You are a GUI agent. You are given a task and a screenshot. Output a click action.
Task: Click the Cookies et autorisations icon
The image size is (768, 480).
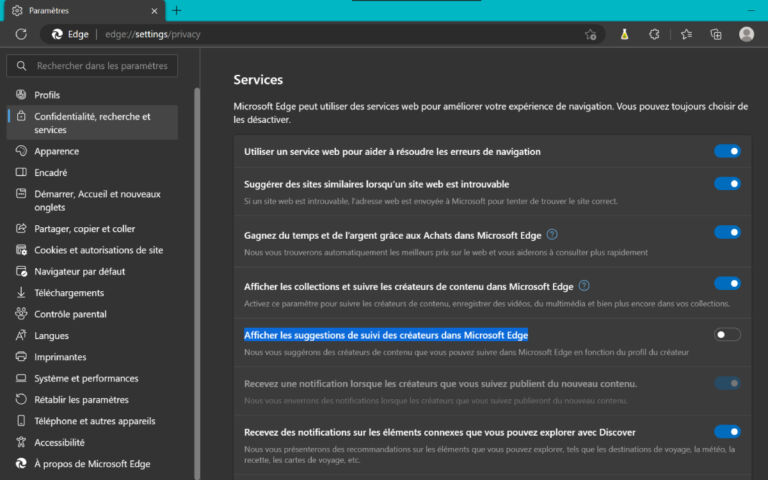tap(21, 250)
